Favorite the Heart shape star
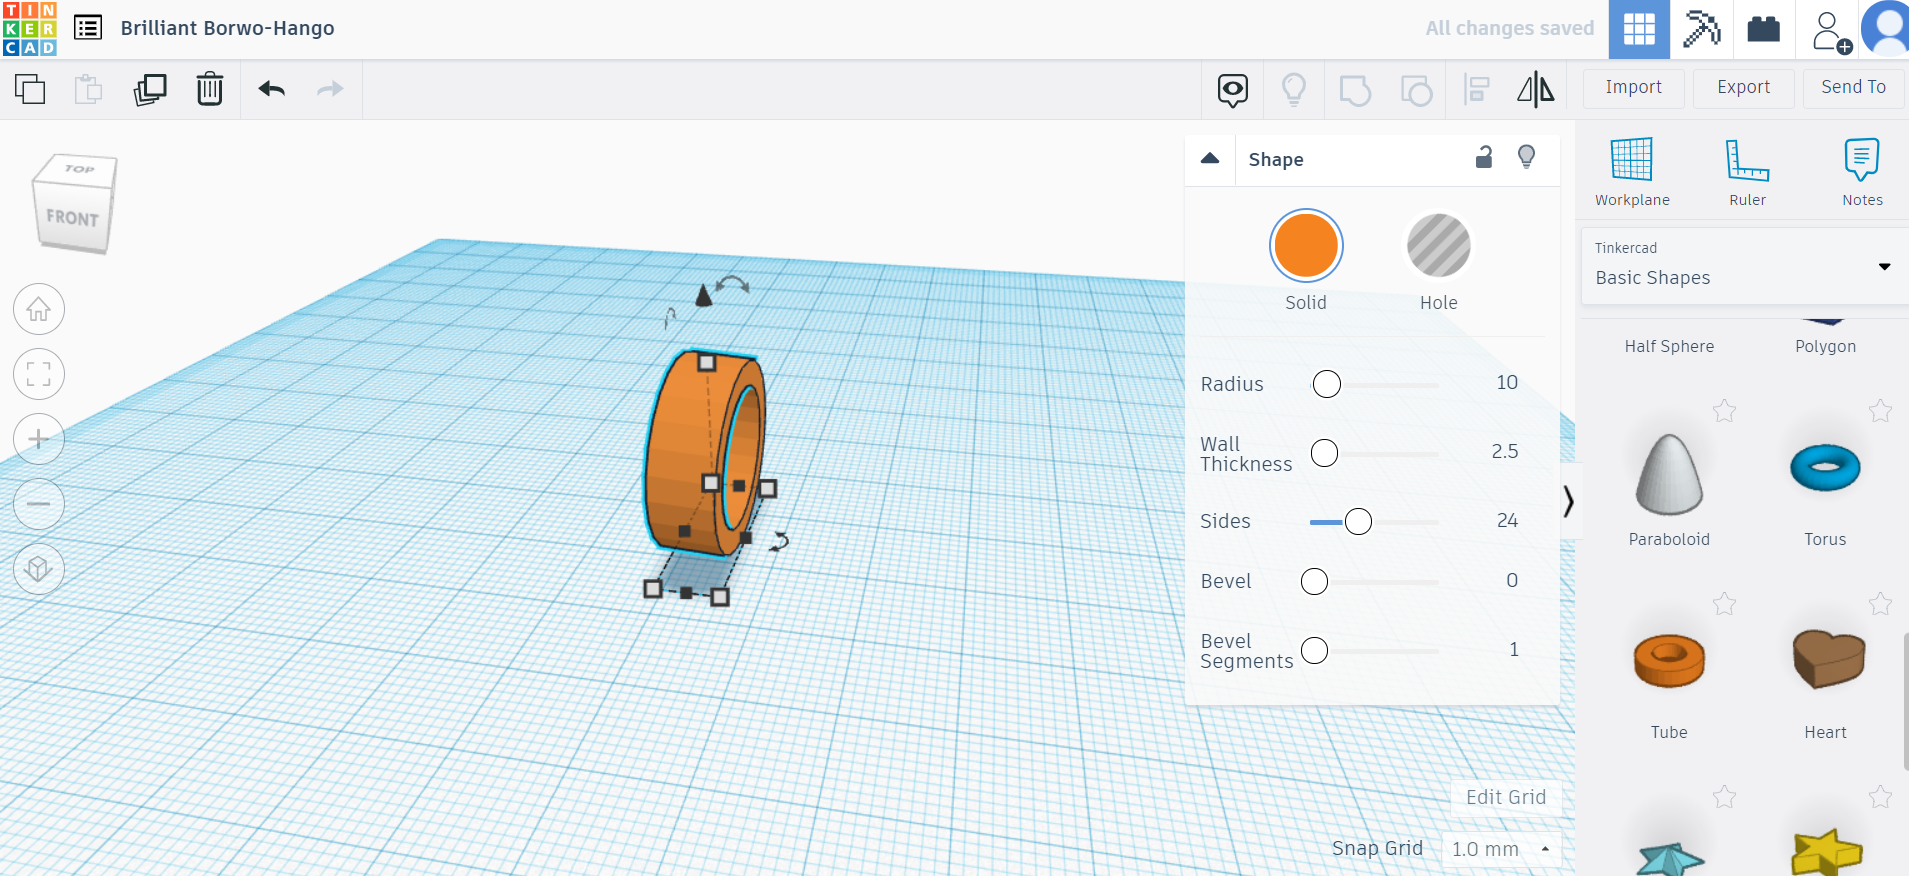Viewport: 1909px width, 876px height. [1880, 604]
